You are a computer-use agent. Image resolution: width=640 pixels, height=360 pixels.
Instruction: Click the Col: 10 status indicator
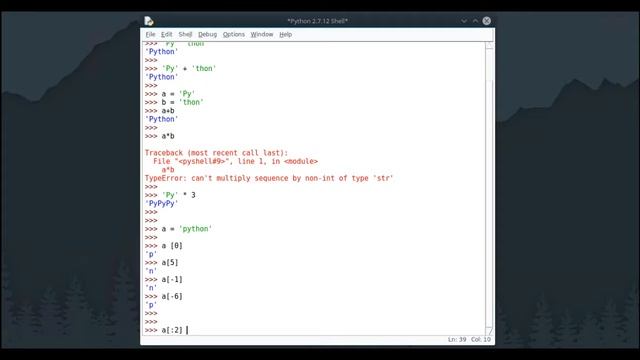[x=481, y=340]
